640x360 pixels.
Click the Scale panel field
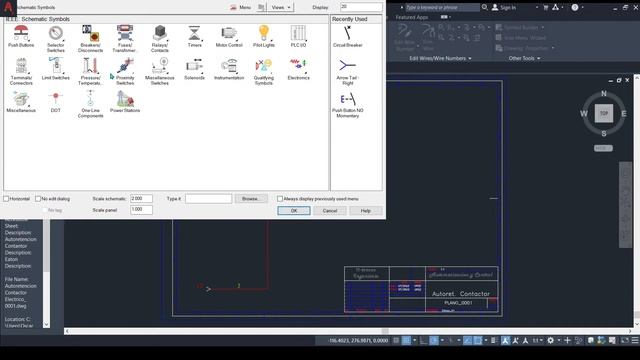pos(141,210)
